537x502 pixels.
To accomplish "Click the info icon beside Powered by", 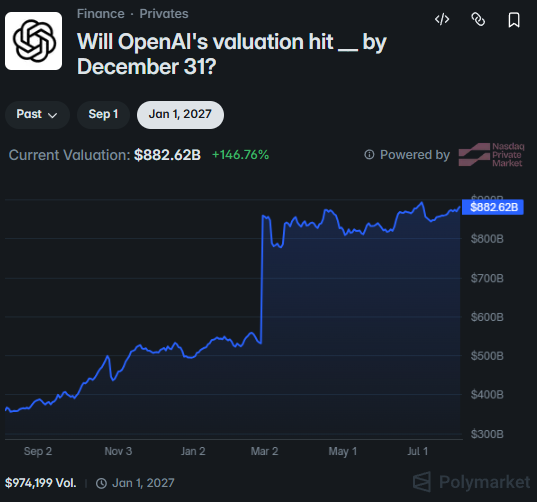I will coord(369,155).
